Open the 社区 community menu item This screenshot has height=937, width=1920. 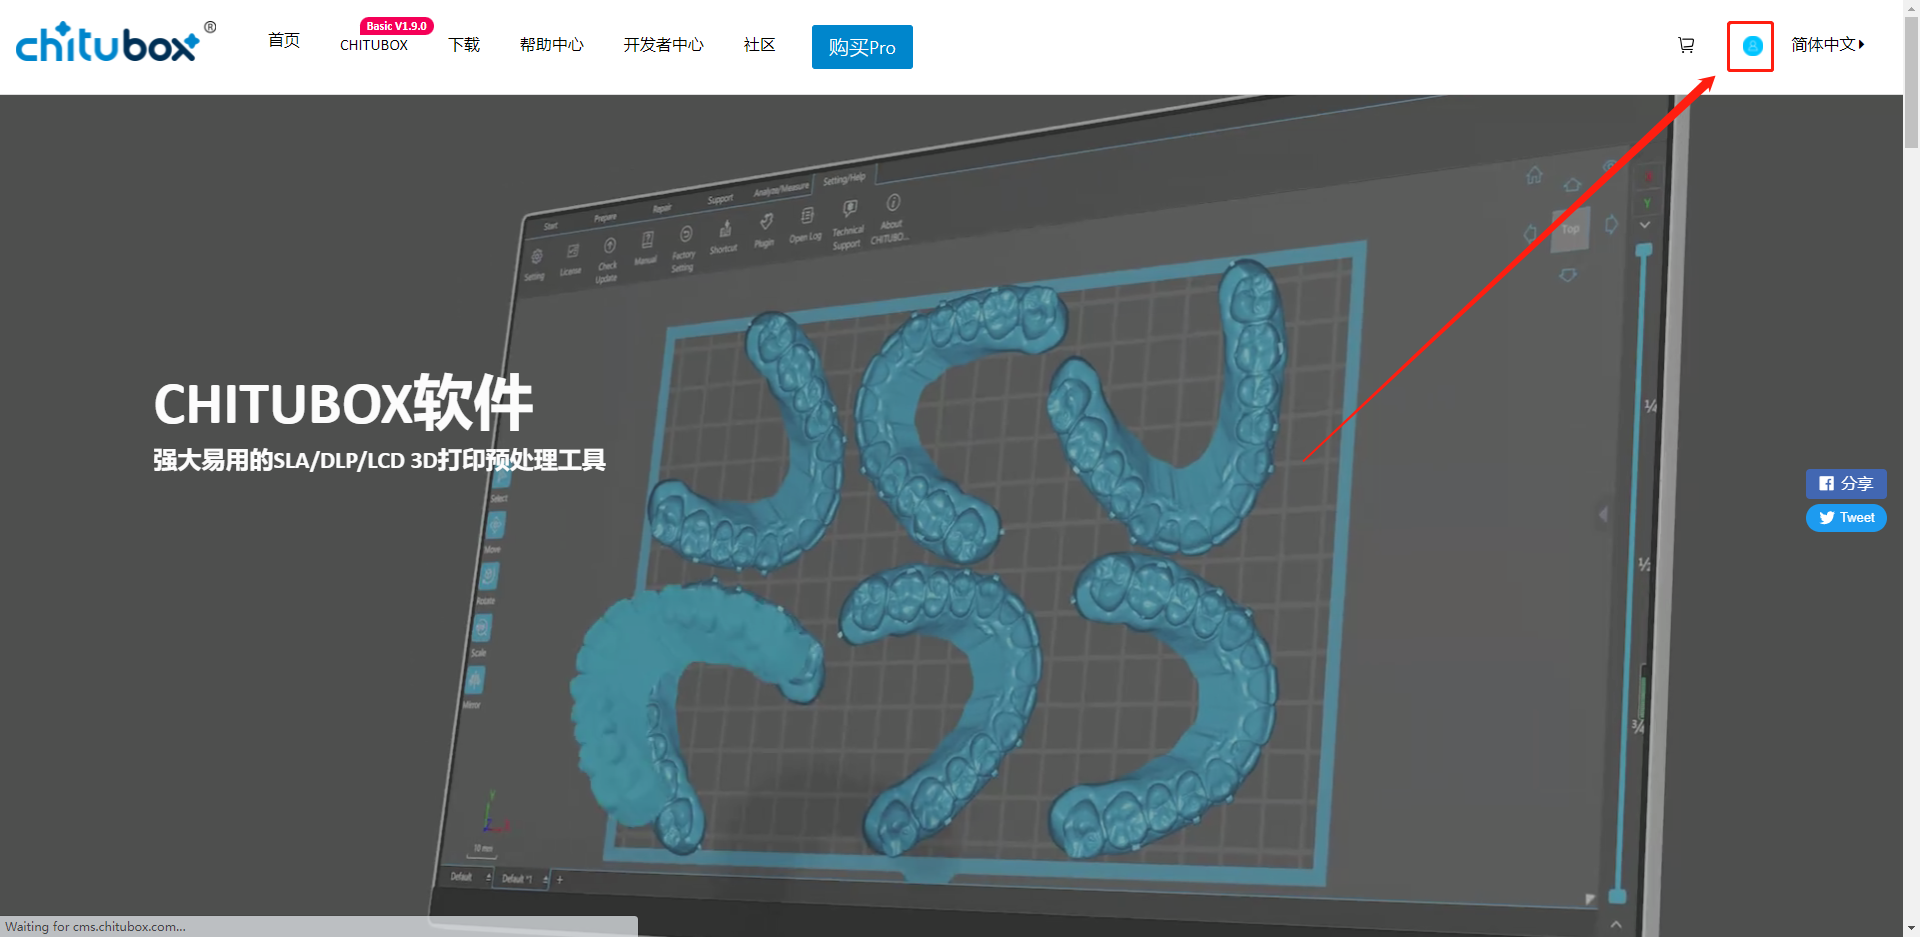pos(759,45)
